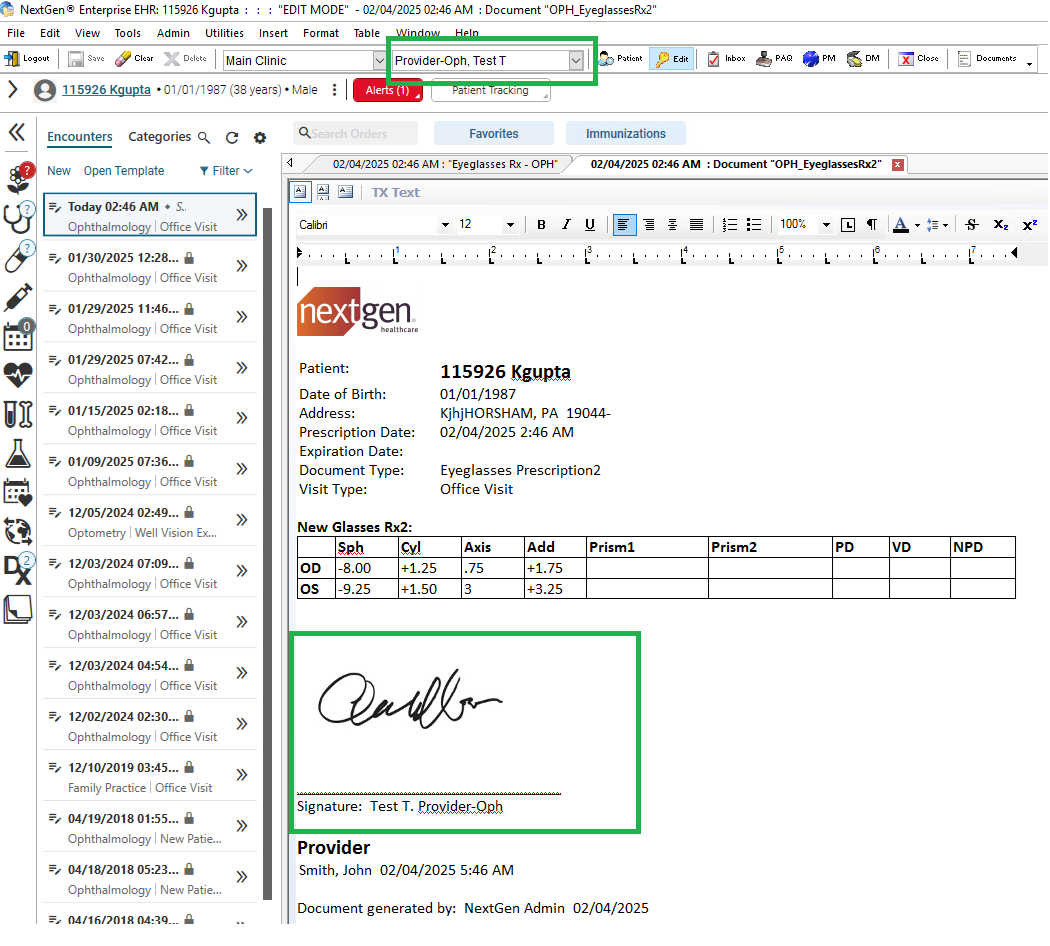The width and height of the screenshot is (1050, 946).
Task: Expand the Today 02:46 AM encounter
Action: (x=242, y=215)
